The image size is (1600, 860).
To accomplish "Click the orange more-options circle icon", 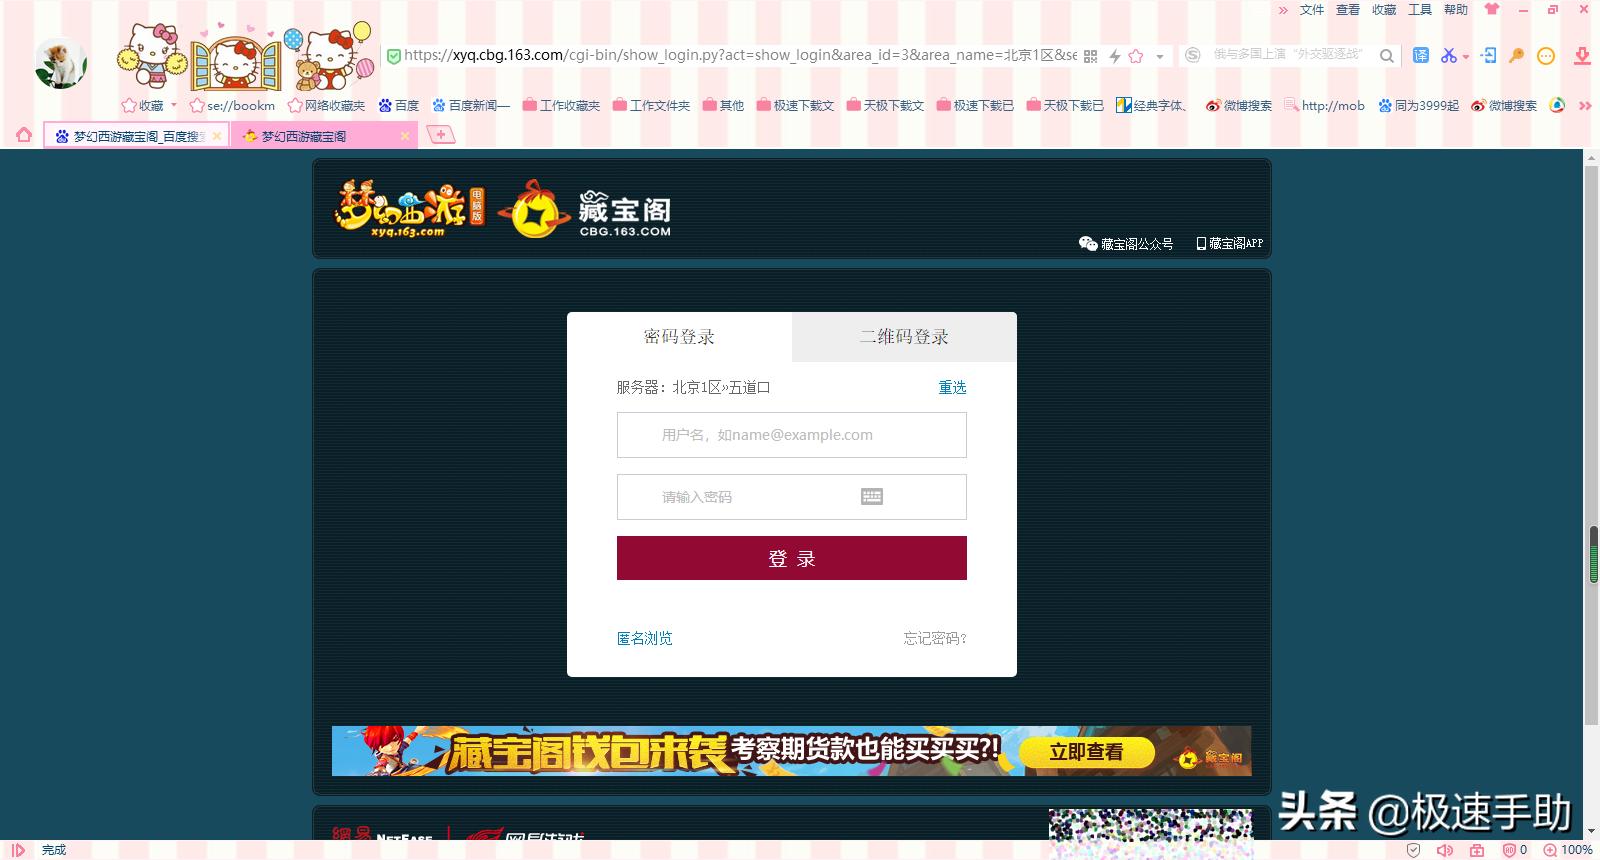I will pyautogui.click(x=1546, y=56).
